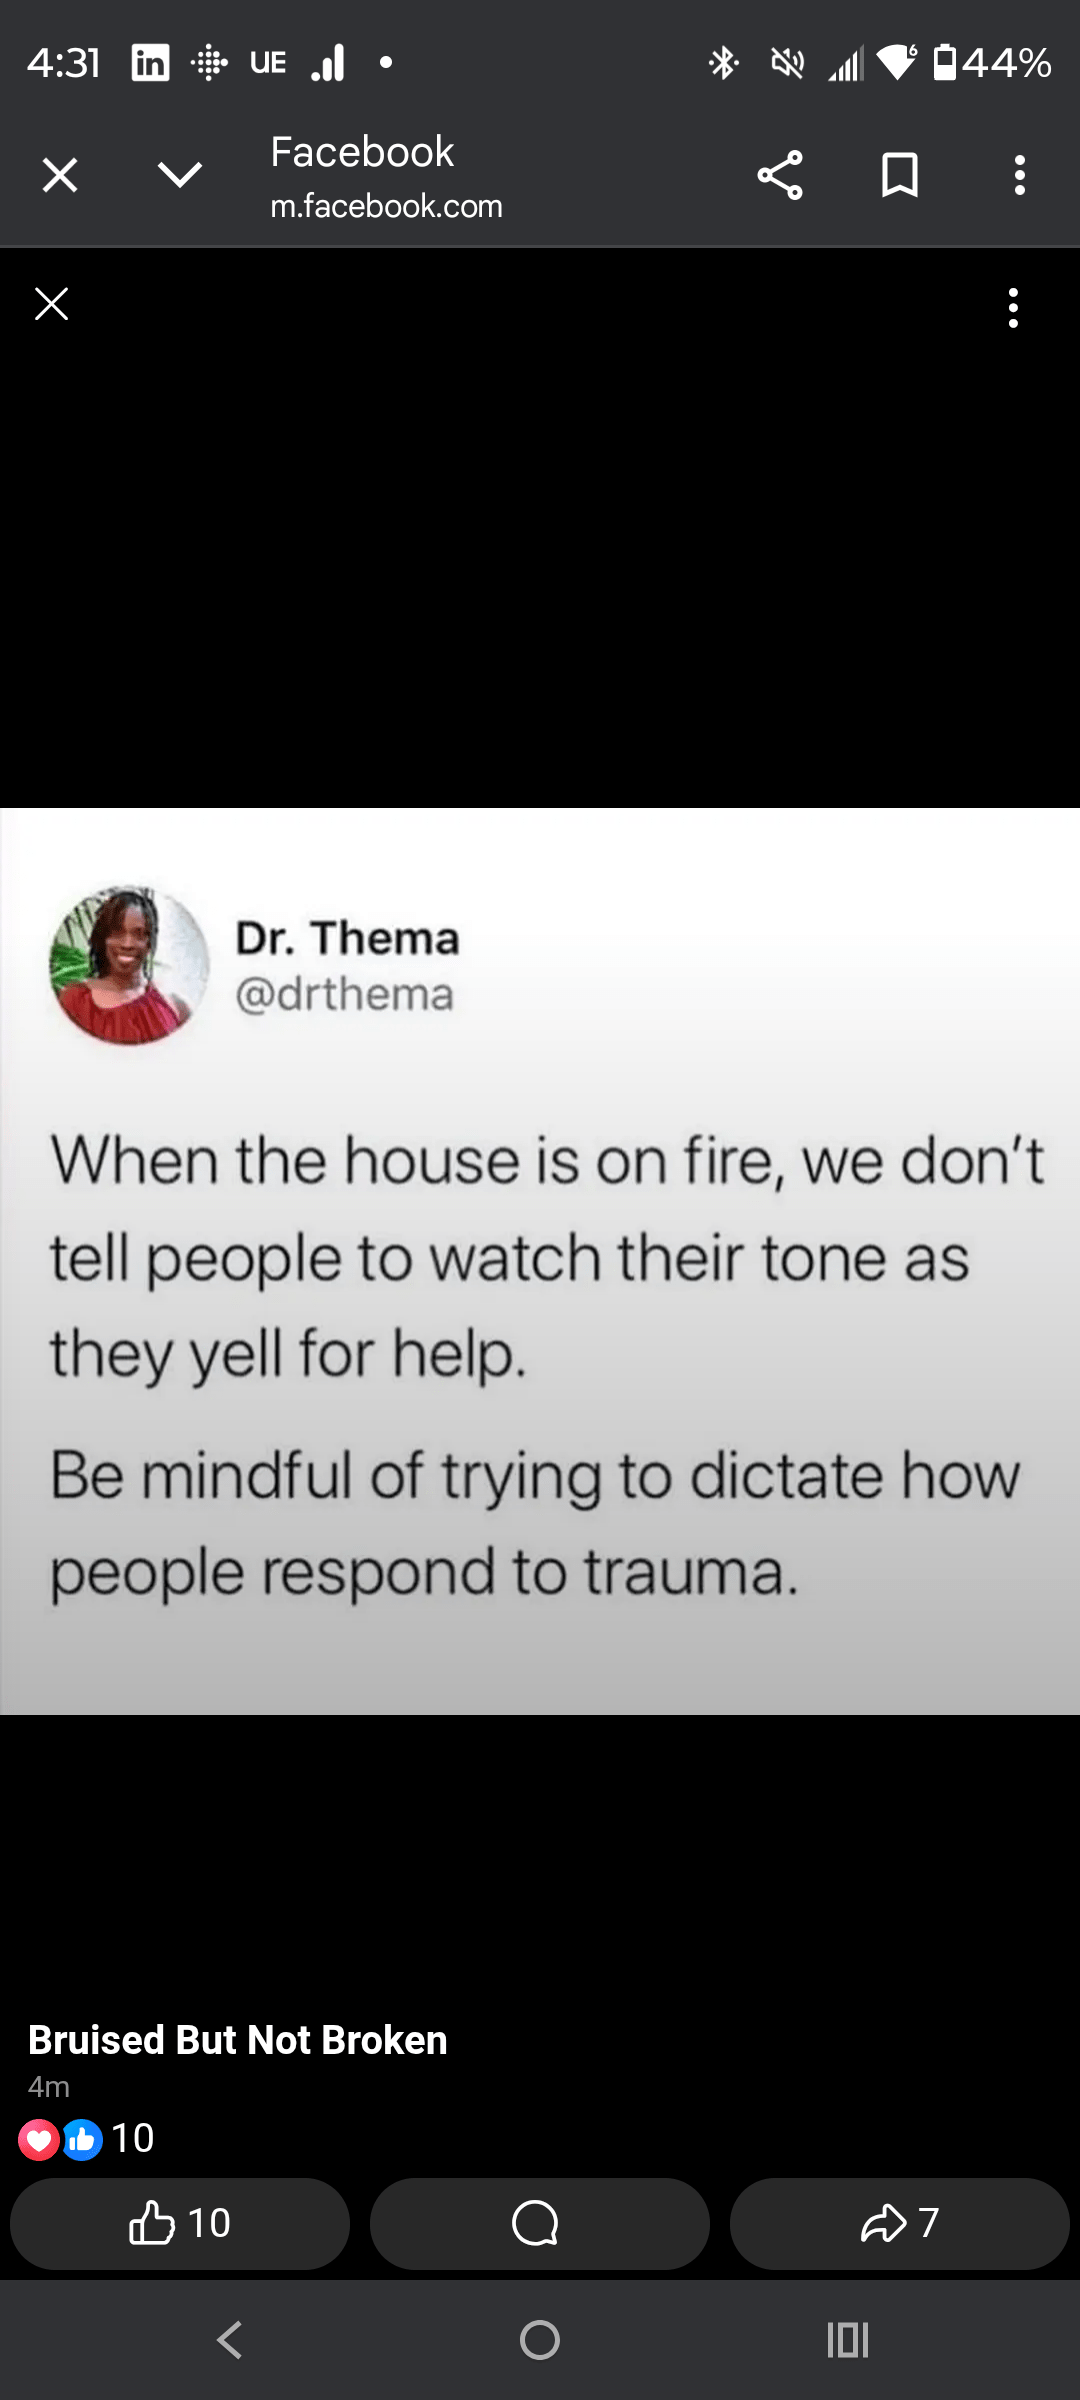This screenshot has height=2400, width=1080.
Task: Like the post with thumbs-up button
Action: [180, 2224]
